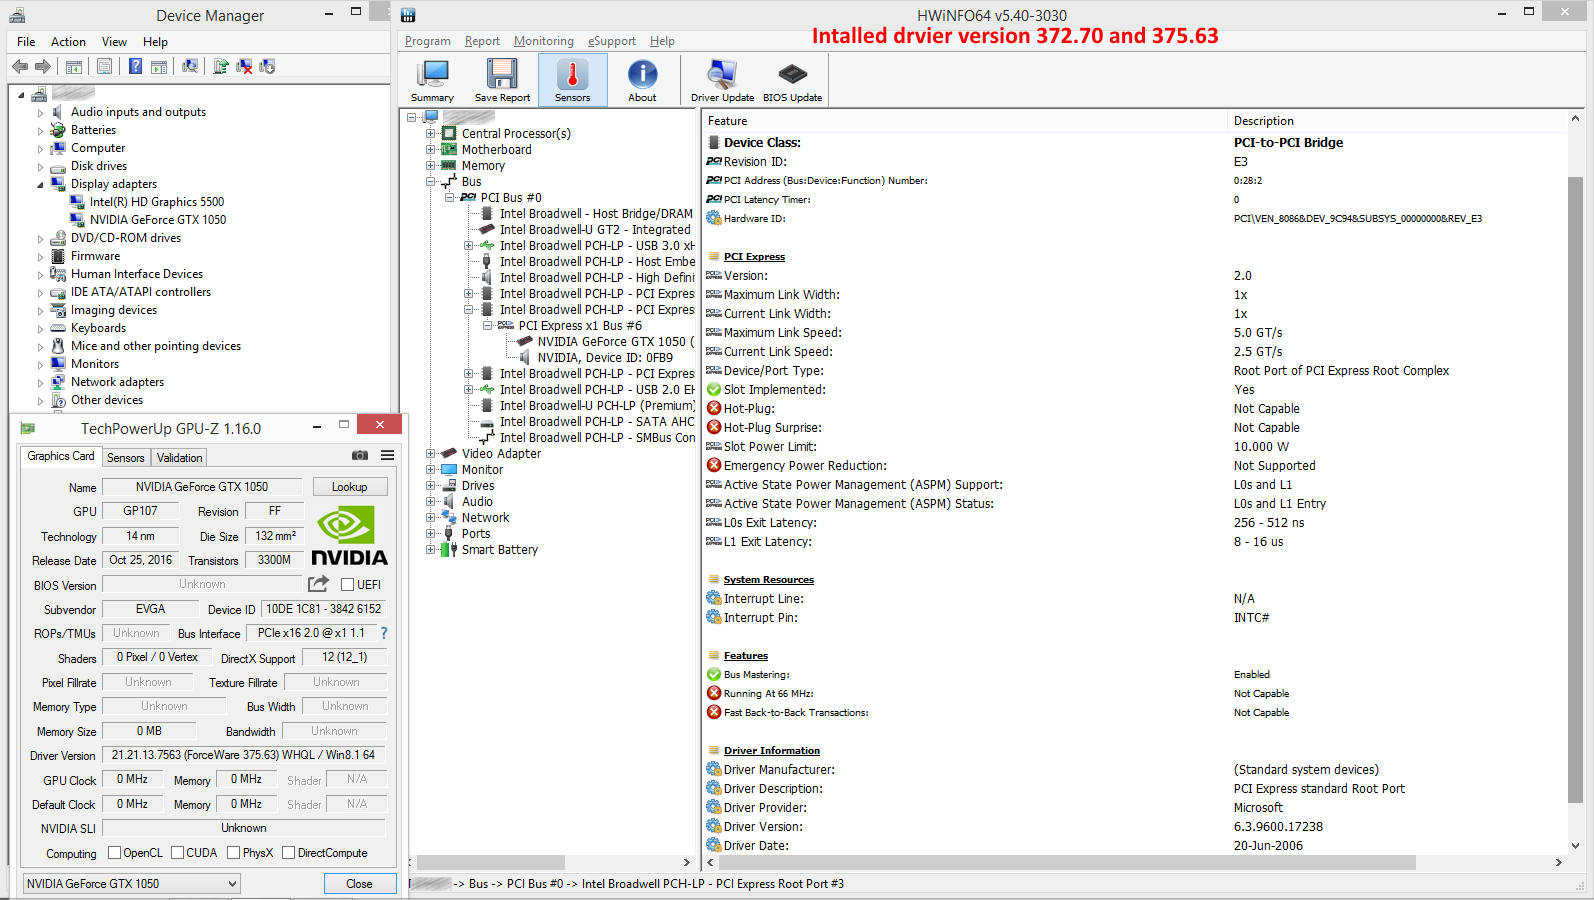1594x900 pixels.
Task: Click the GPU-Z title bar icon
Action: (x=28, y=428)
